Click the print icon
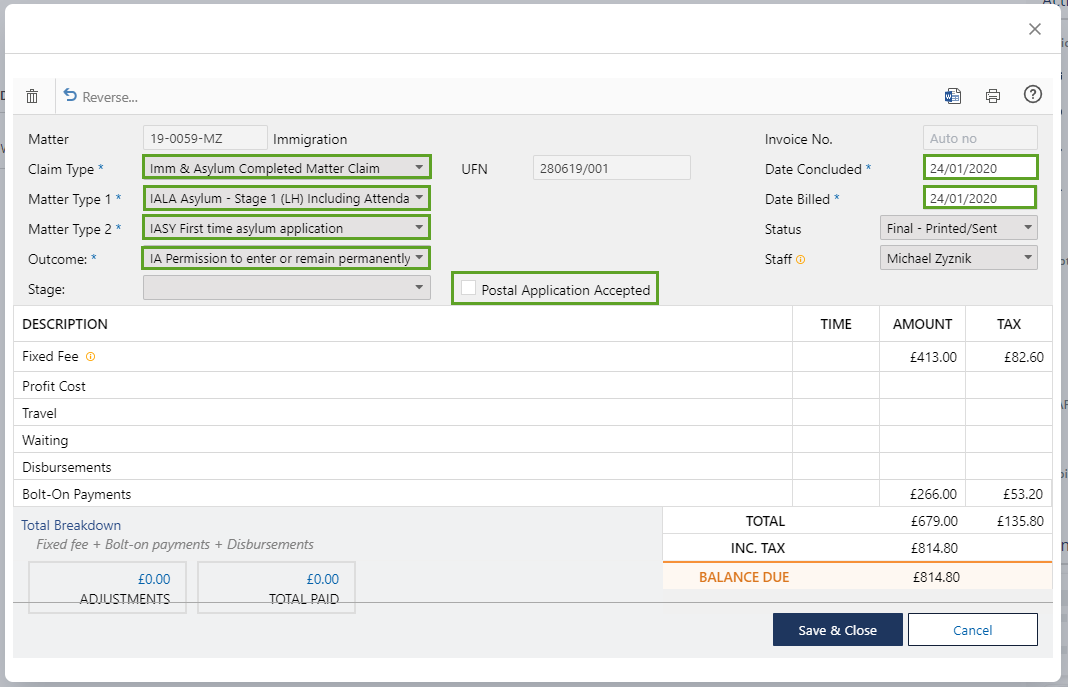The width and height of the screenshot is (1068, 687). pyautogui.click(x=993, y=96)
